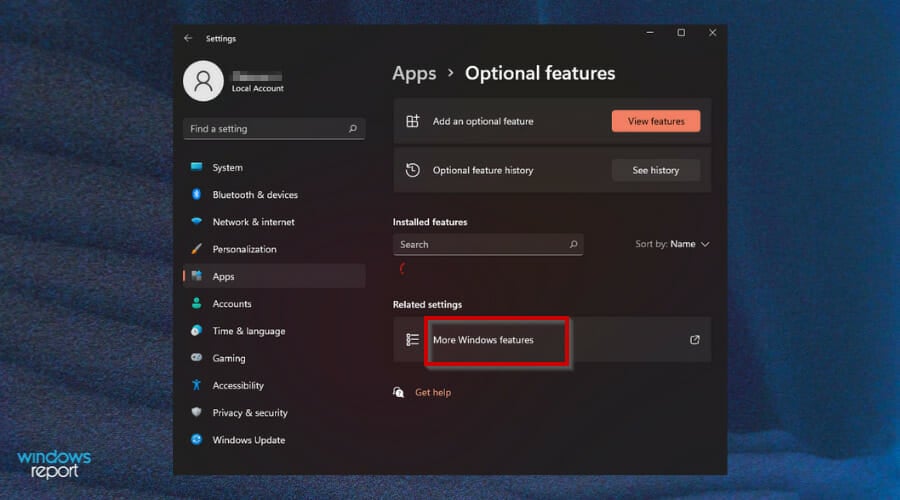This screenshot has width=900, height=500.
Task: Click the Personalization brush icon
Action: [x=196, y=249]
